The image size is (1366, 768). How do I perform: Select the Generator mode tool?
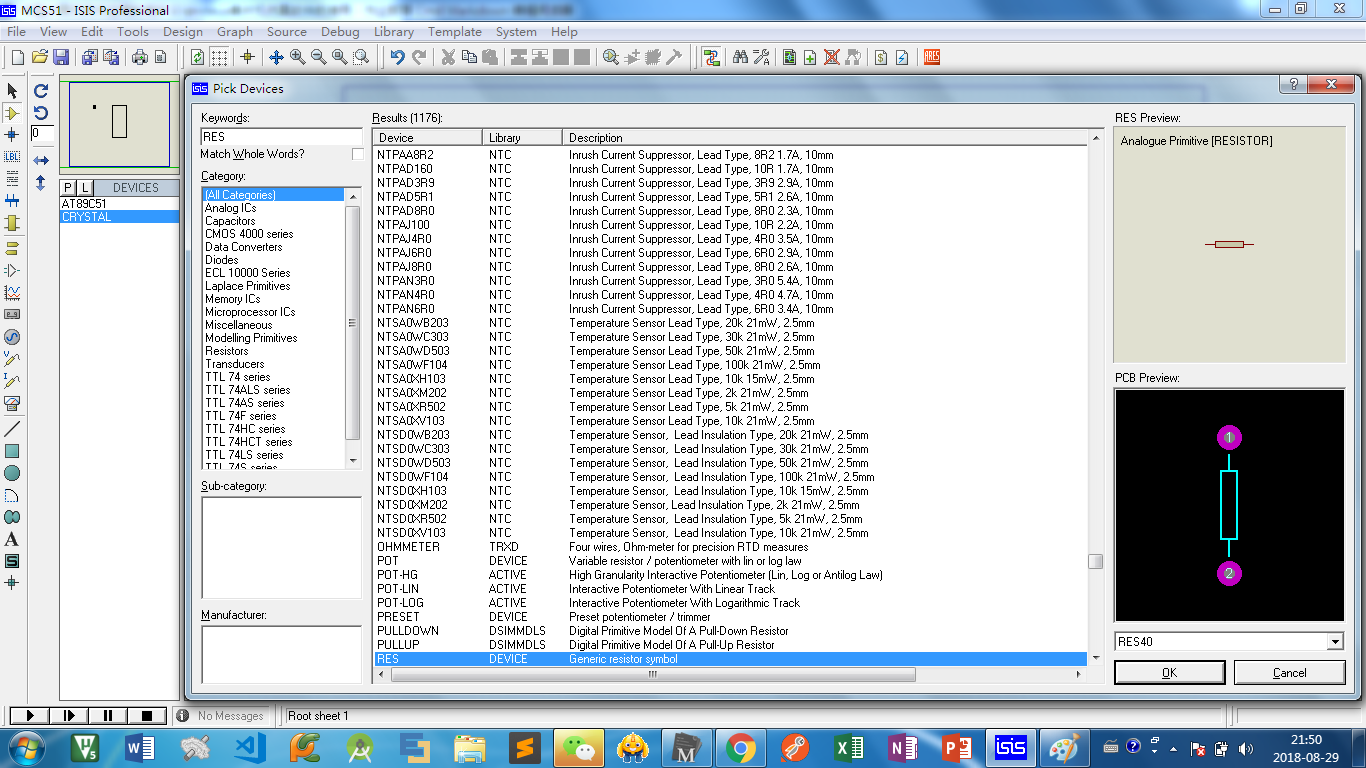[x=12, y=337]
